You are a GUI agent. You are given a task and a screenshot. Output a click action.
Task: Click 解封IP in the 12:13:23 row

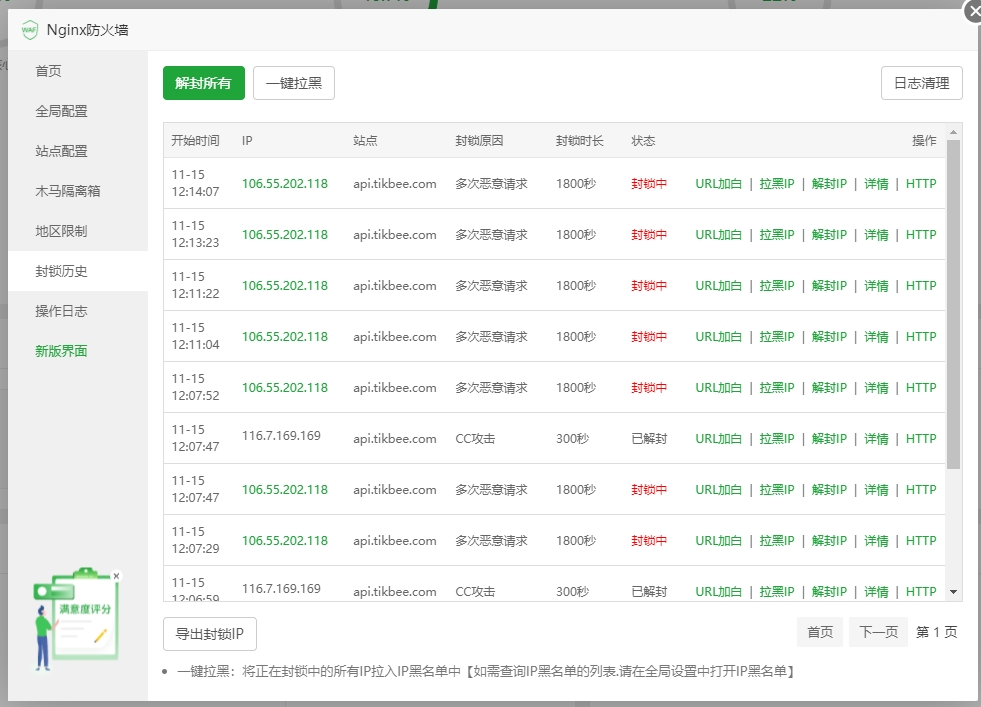[x=829, y=235]
